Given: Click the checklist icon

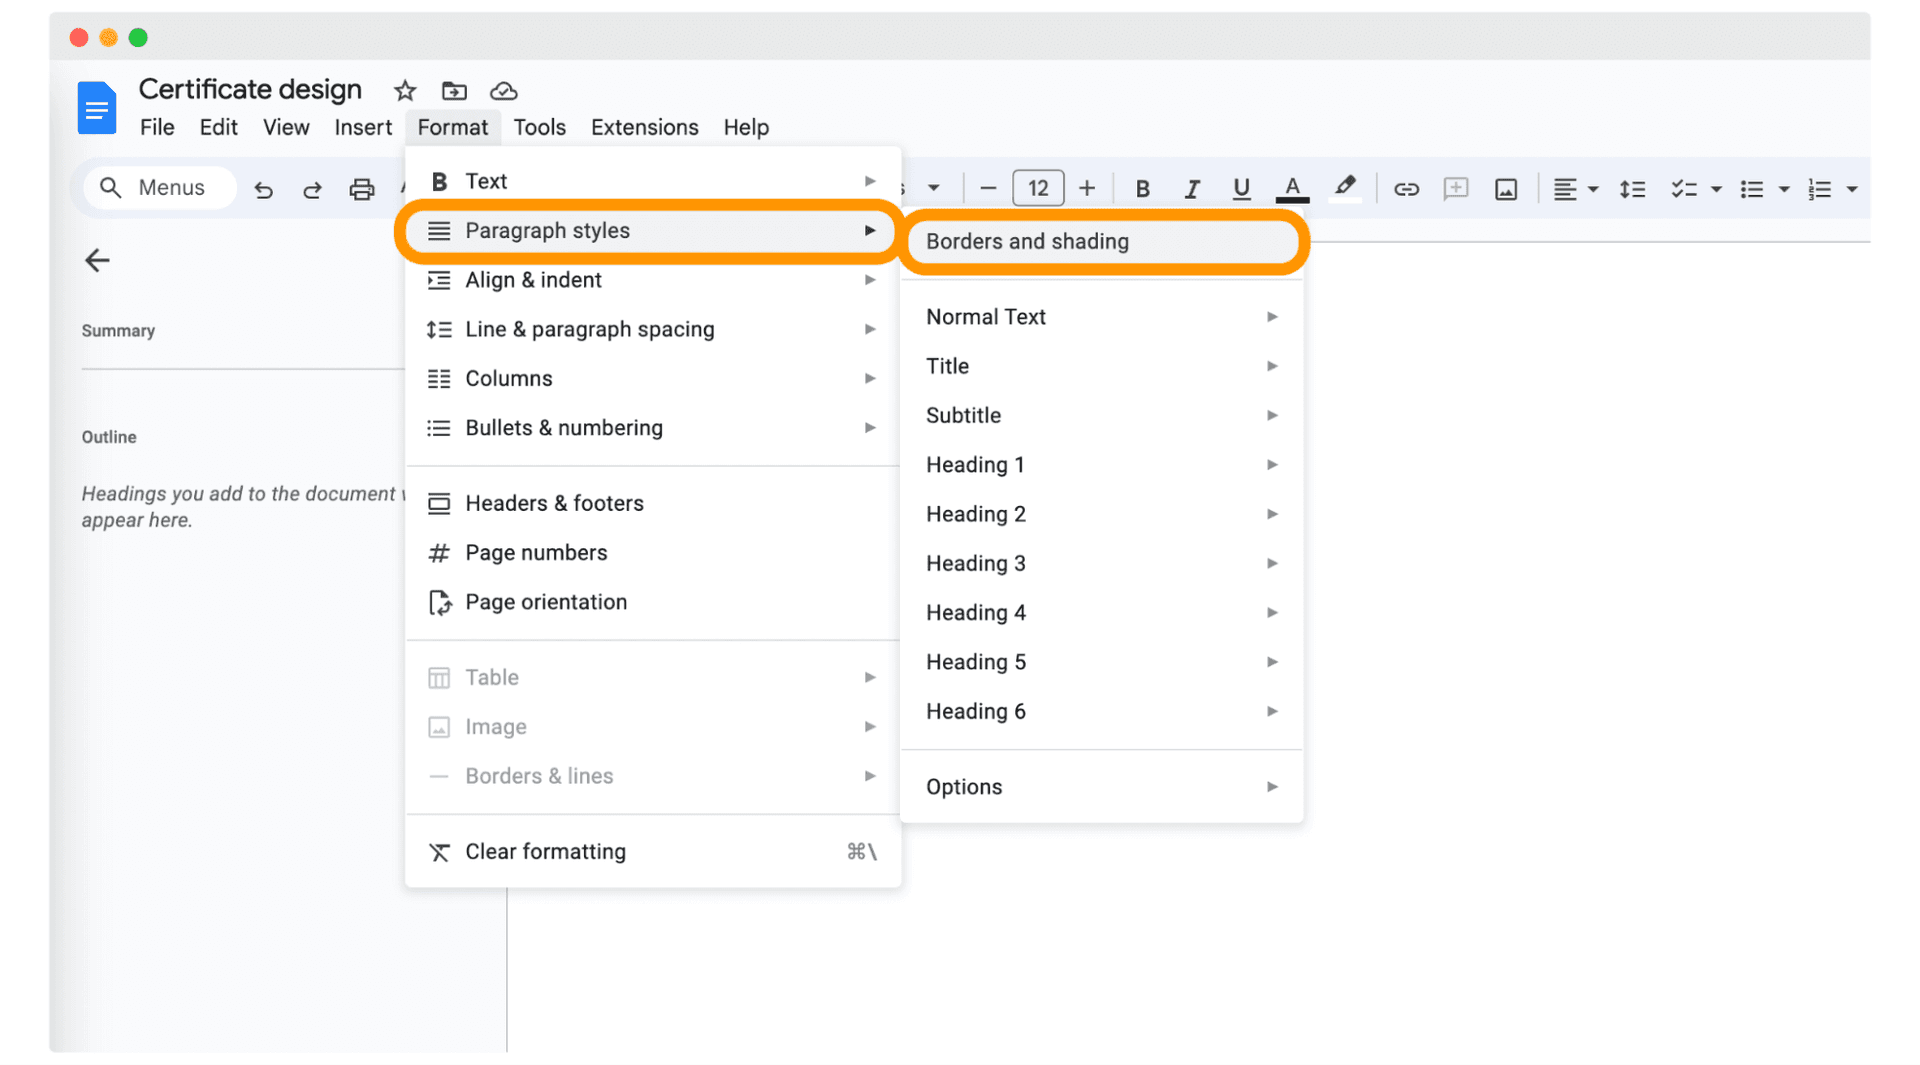Looking at the screenshot, I should coord(1684,189).
